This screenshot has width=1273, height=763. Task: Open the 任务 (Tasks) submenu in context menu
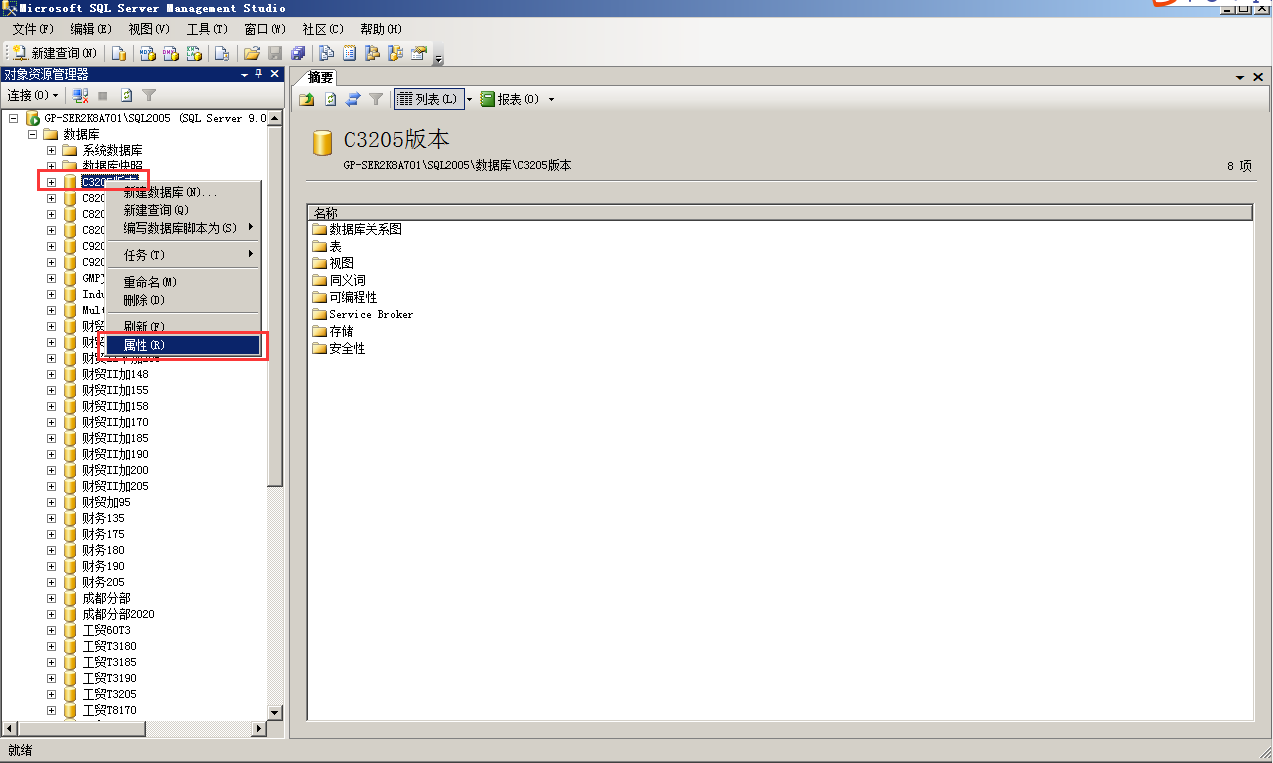pyautogui.click(x=185, y=255)
